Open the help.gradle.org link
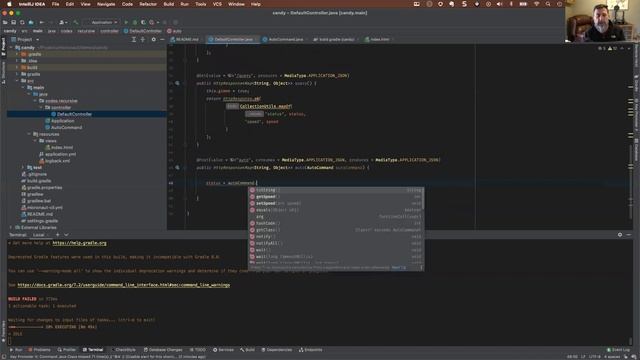640x360 pixels. click(79, 243)
